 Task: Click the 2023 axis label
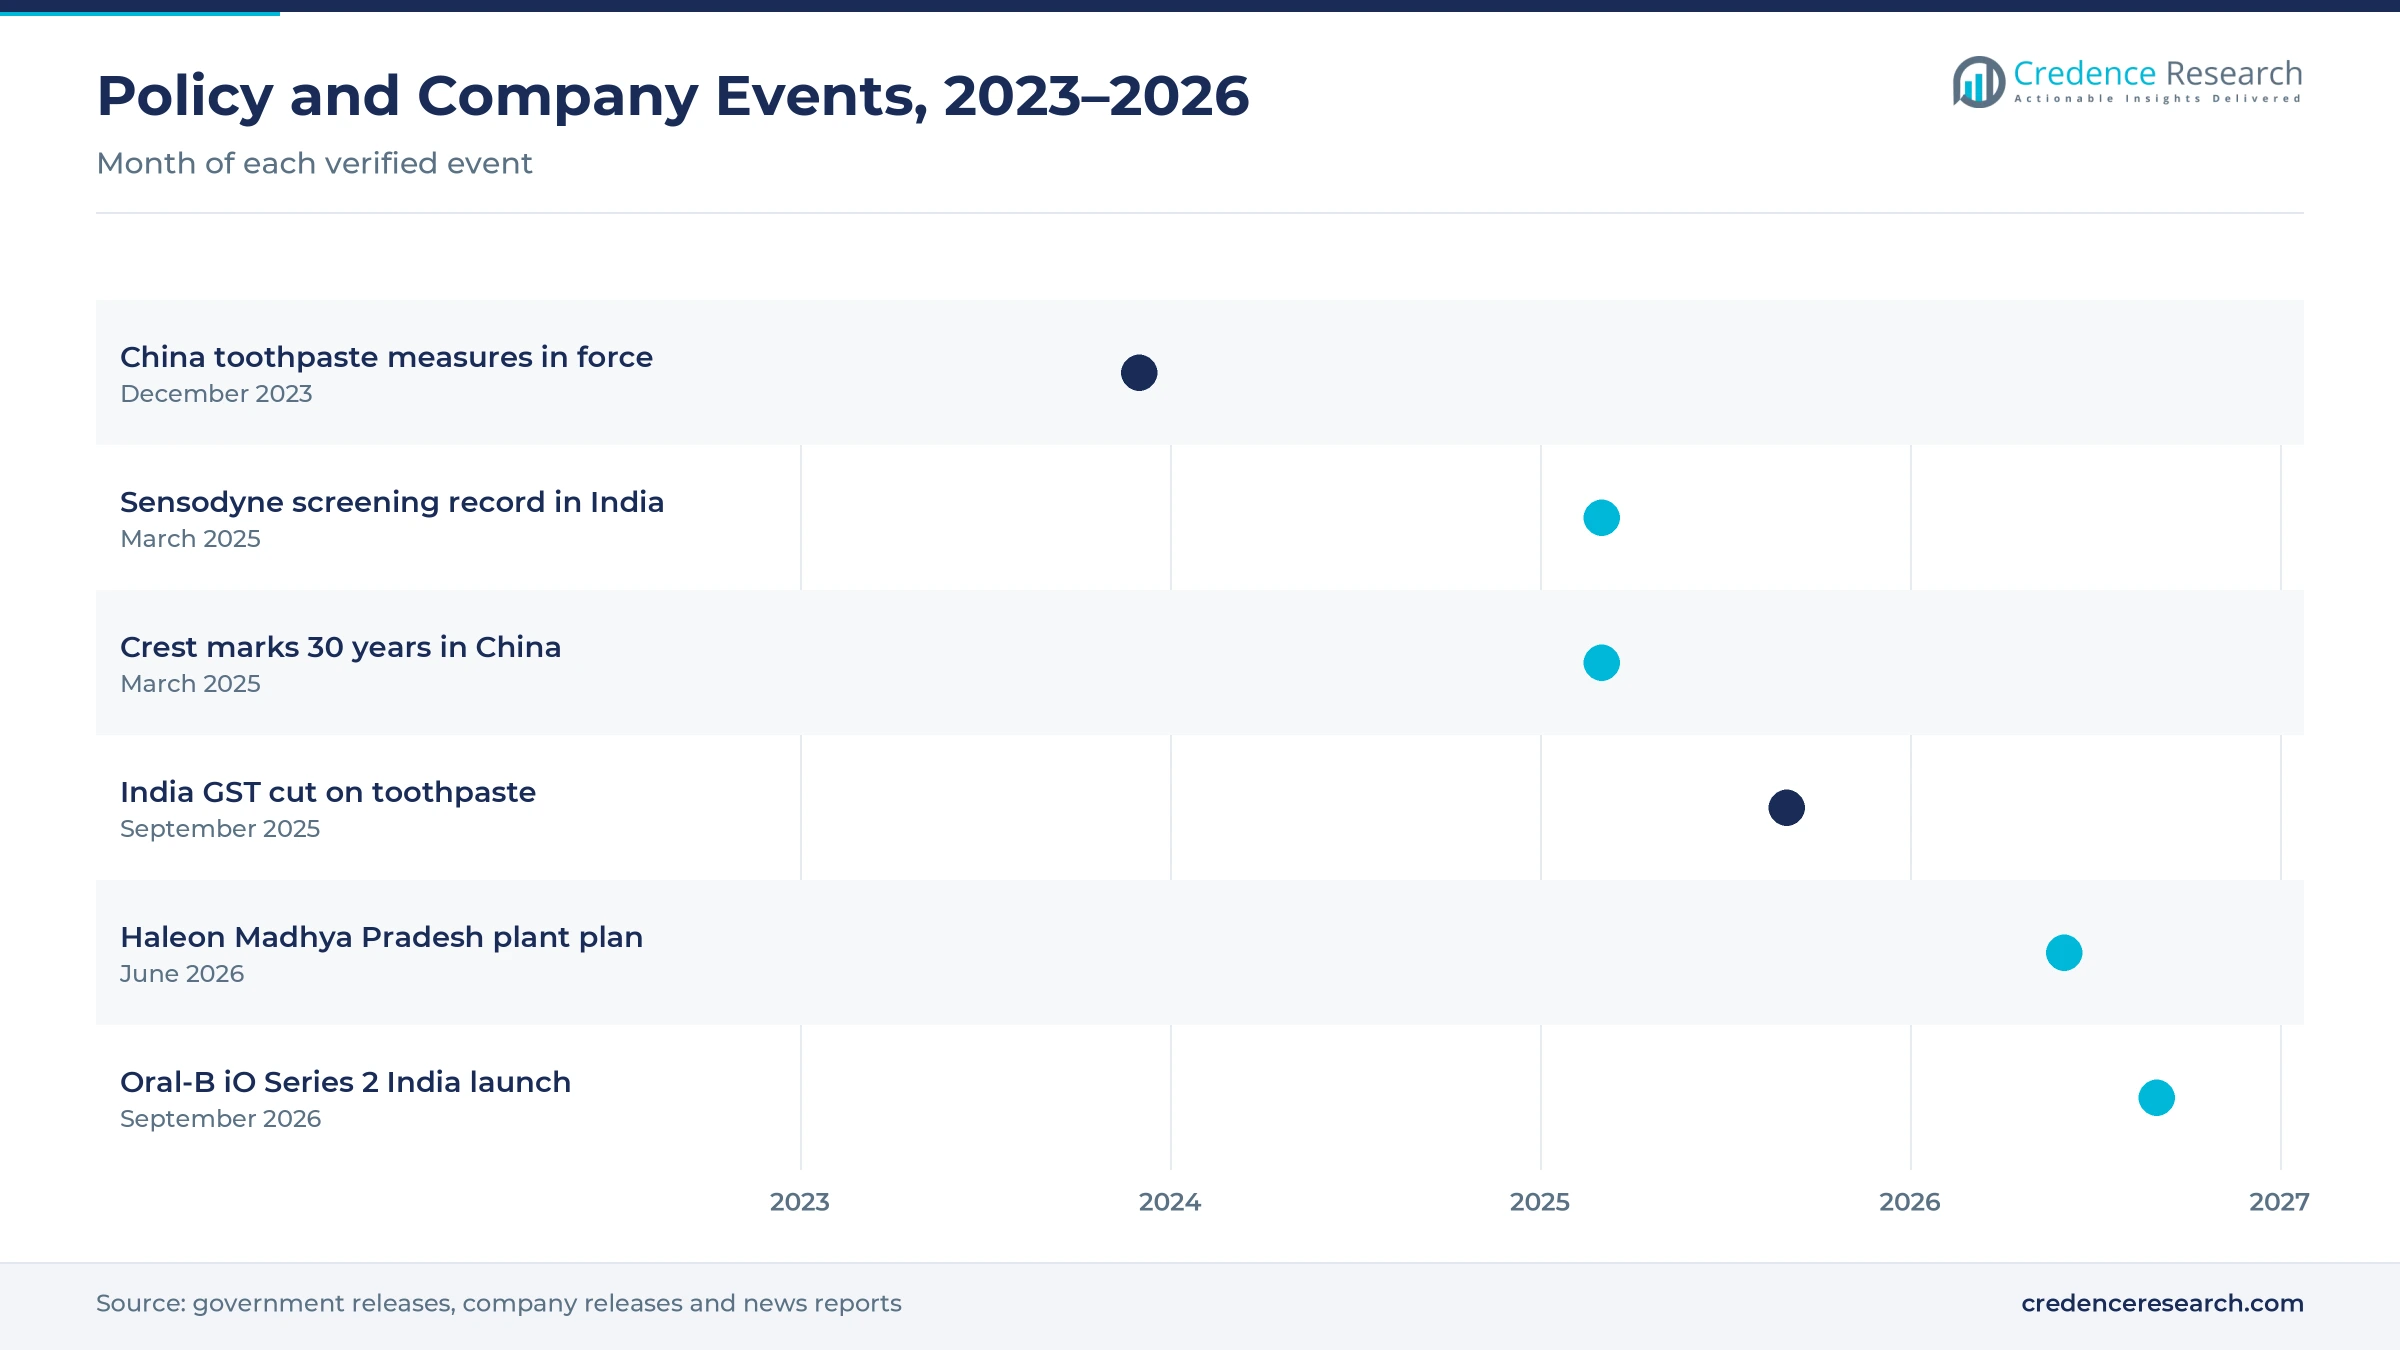point(800,1202)
